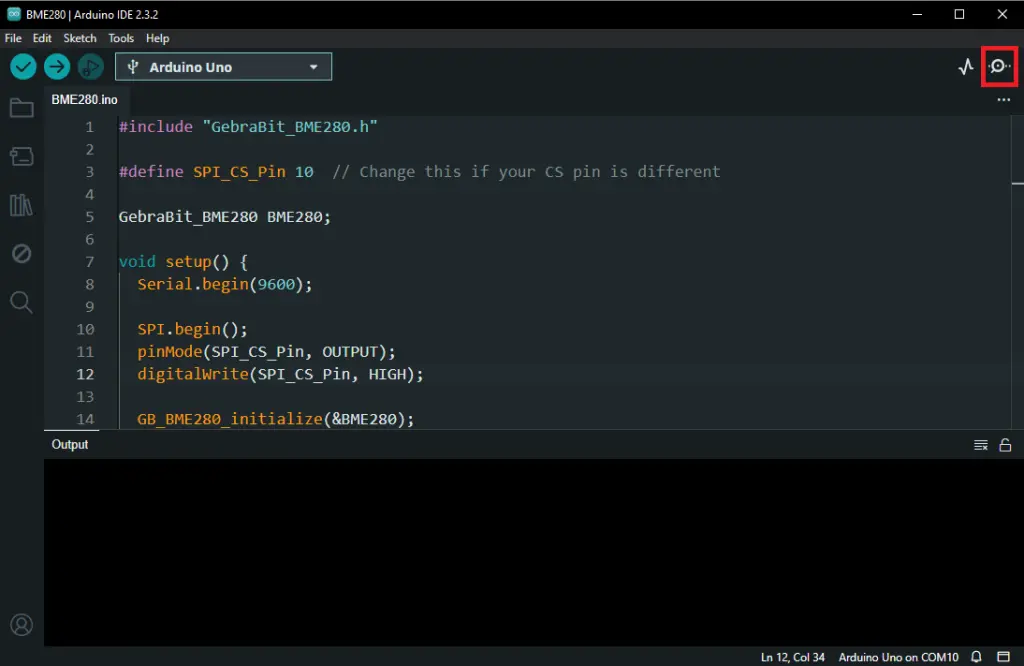This screenshot has height=666, width=1024.
Task: Click the 'SPI.begin();' line
Action: pyautogui.click(x=192, y=330)
